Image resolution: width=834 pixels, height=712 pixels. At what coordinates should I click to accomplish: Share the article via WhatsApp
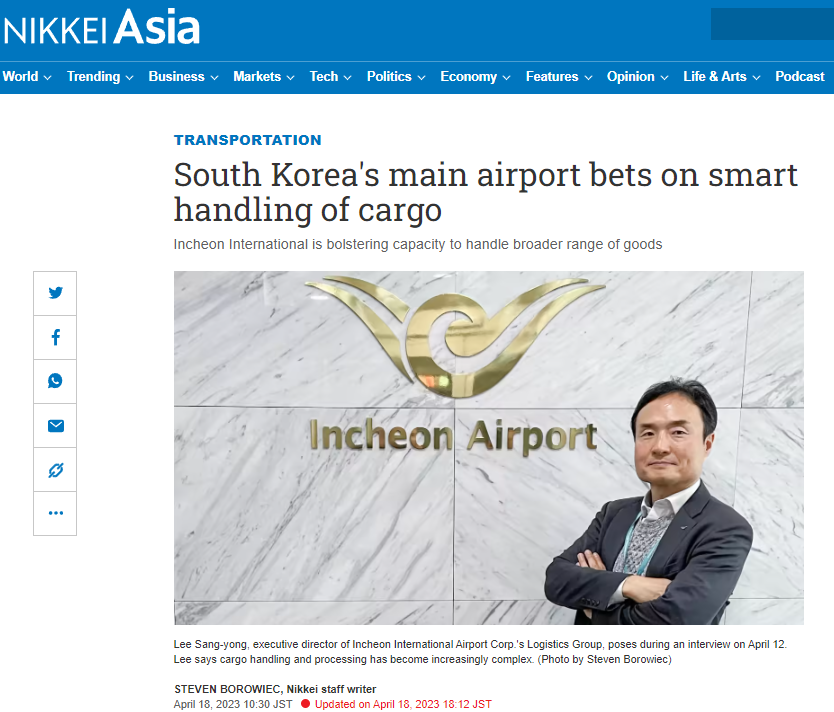coord(55,381)
